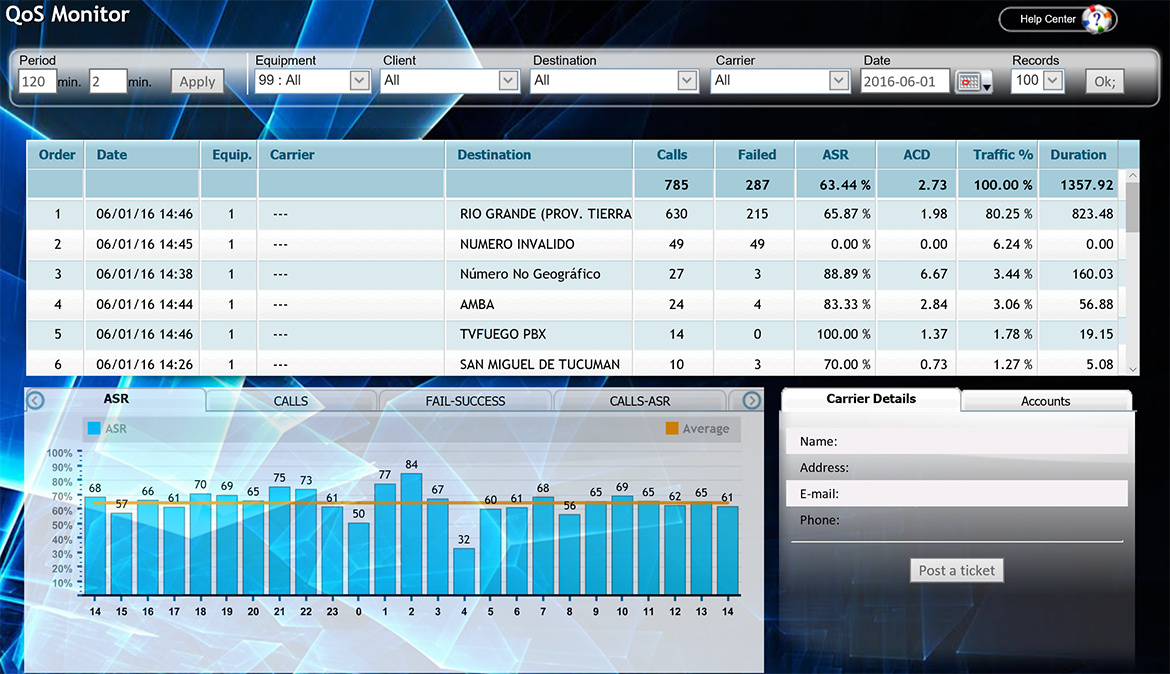Image resolution: width=1170 pixels, height=674 pixels.
Task: Open the FAIL-SUCCESS chart tab
Action: 465,401
